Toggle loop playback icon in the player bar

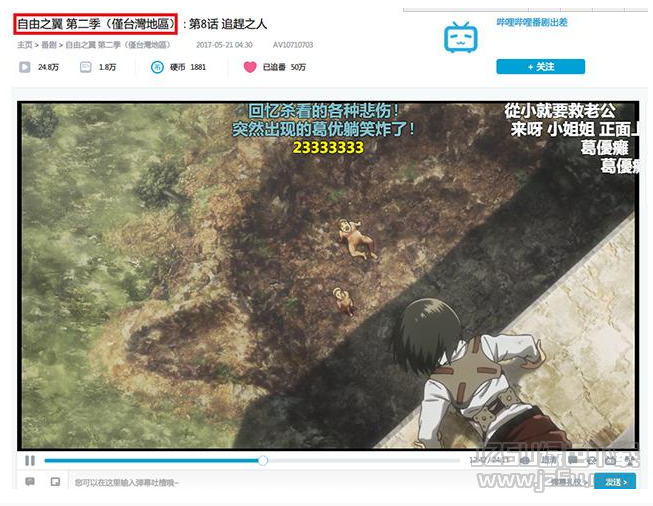click(x=592, y=460)
